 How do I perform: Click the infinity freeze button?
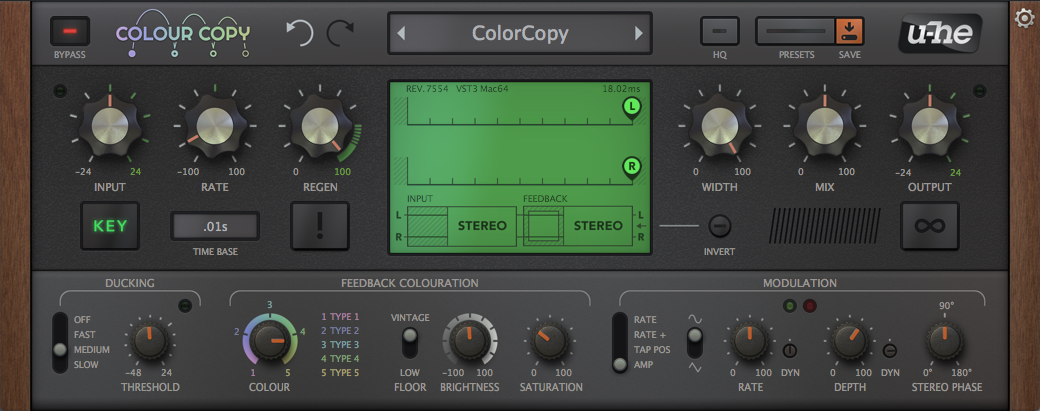click(929, 226)
